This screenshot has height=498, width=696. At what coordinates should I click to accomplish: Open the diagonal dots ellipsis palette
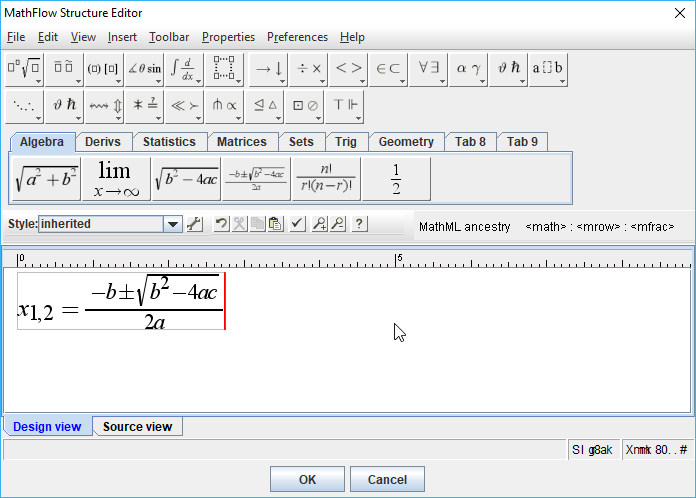coord(24,106)
